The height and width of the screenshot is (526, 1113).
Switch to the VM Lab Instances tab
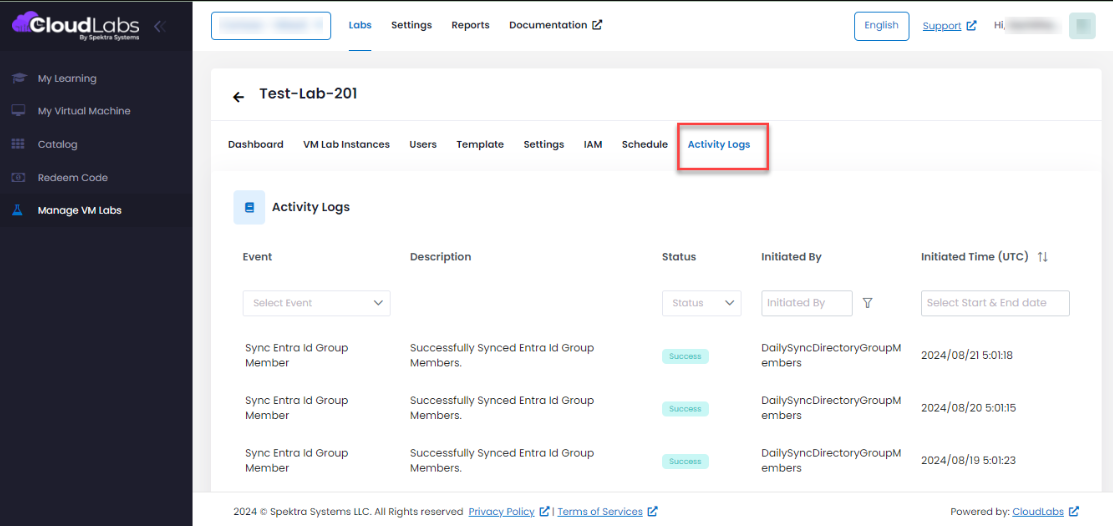click(x=346, y=144)
